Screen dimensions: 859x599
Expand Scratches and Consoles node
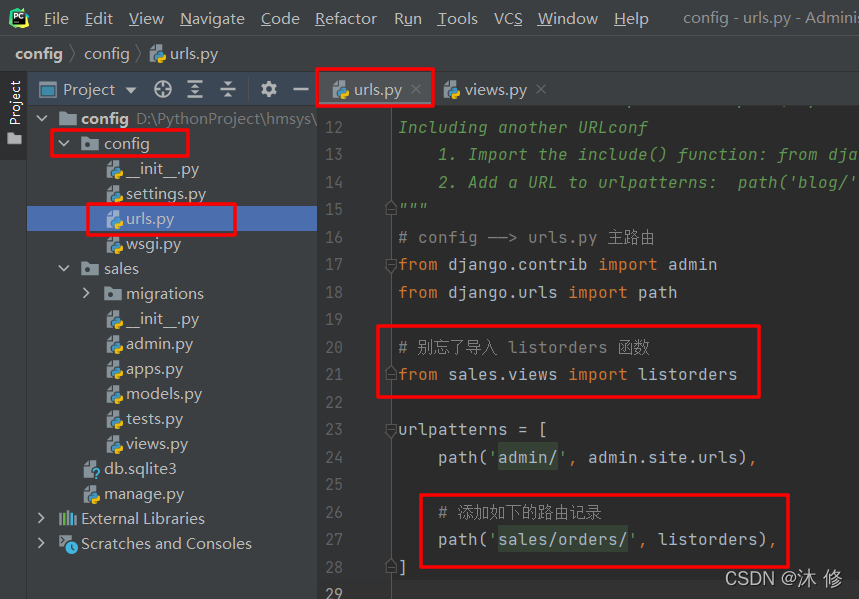(x=41, y=544)
